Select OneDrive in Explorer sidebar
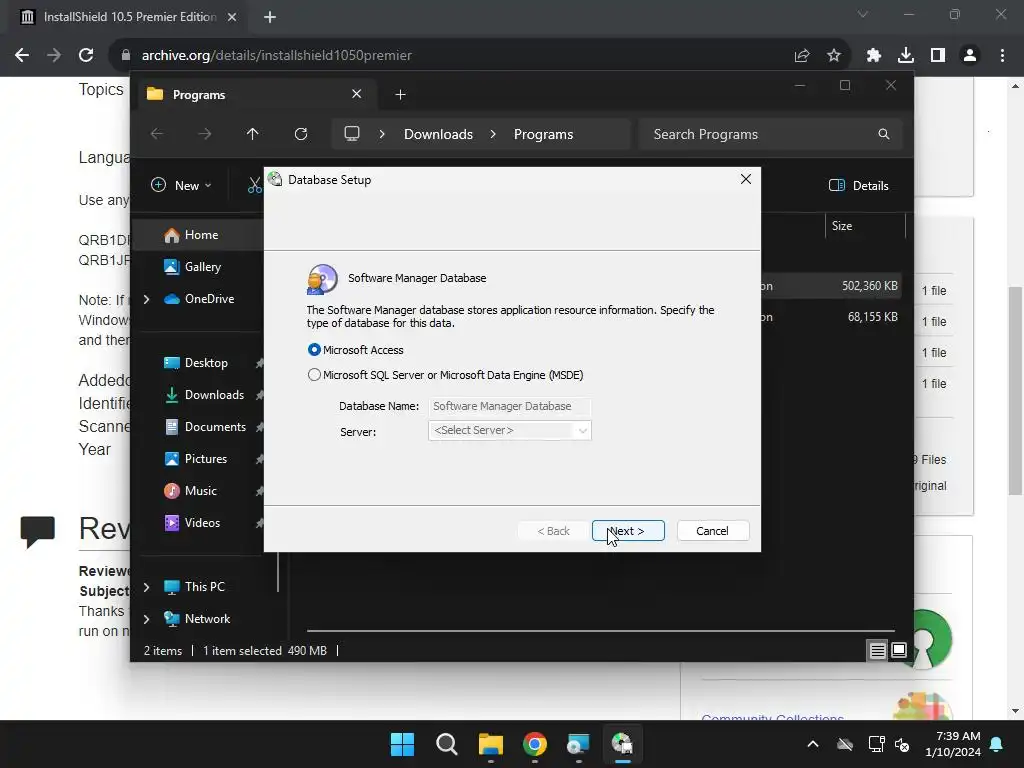Screen dimensions: 1024x768 click(x=199, y=299)
